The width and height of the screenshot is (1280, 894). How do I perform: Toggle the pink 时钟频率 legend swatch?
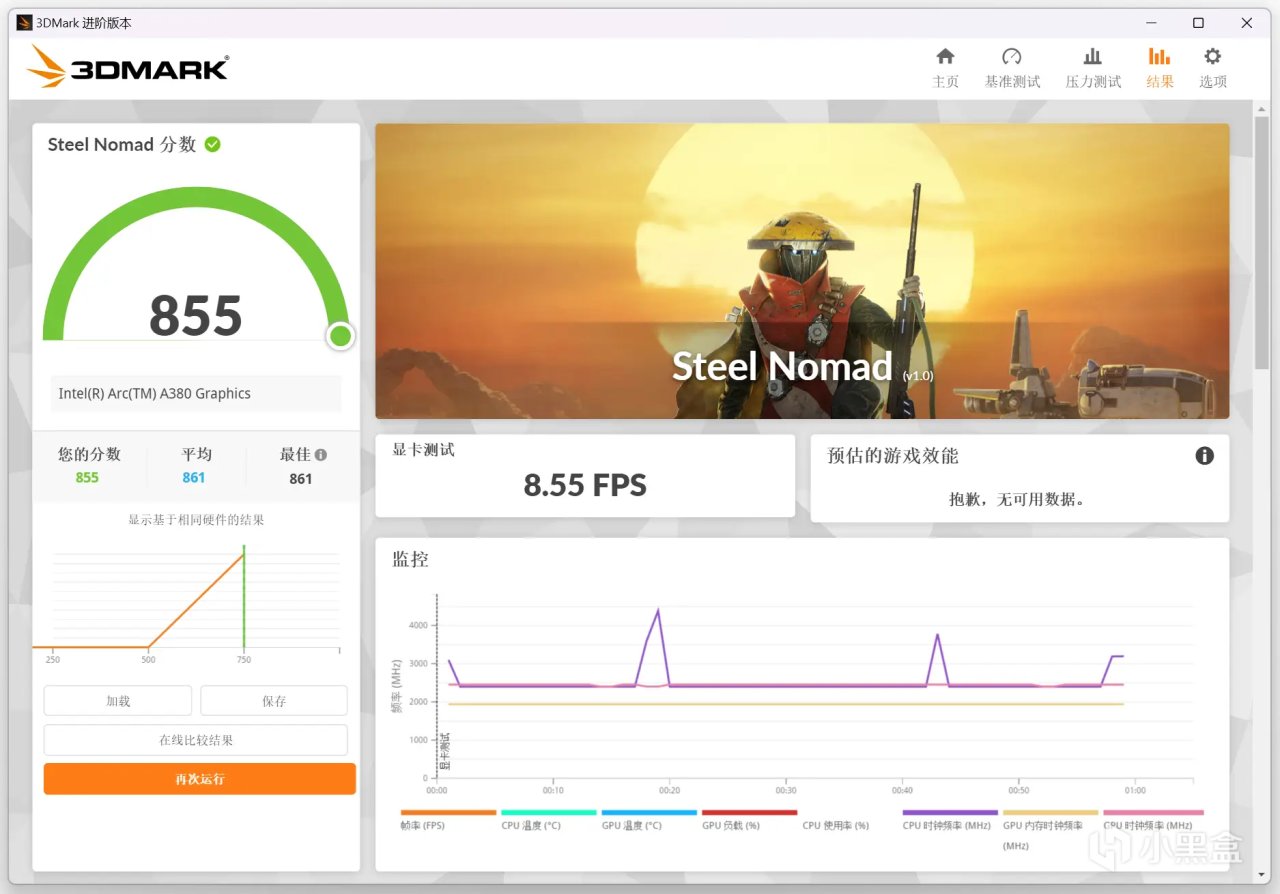click(x=1153, y=813)
